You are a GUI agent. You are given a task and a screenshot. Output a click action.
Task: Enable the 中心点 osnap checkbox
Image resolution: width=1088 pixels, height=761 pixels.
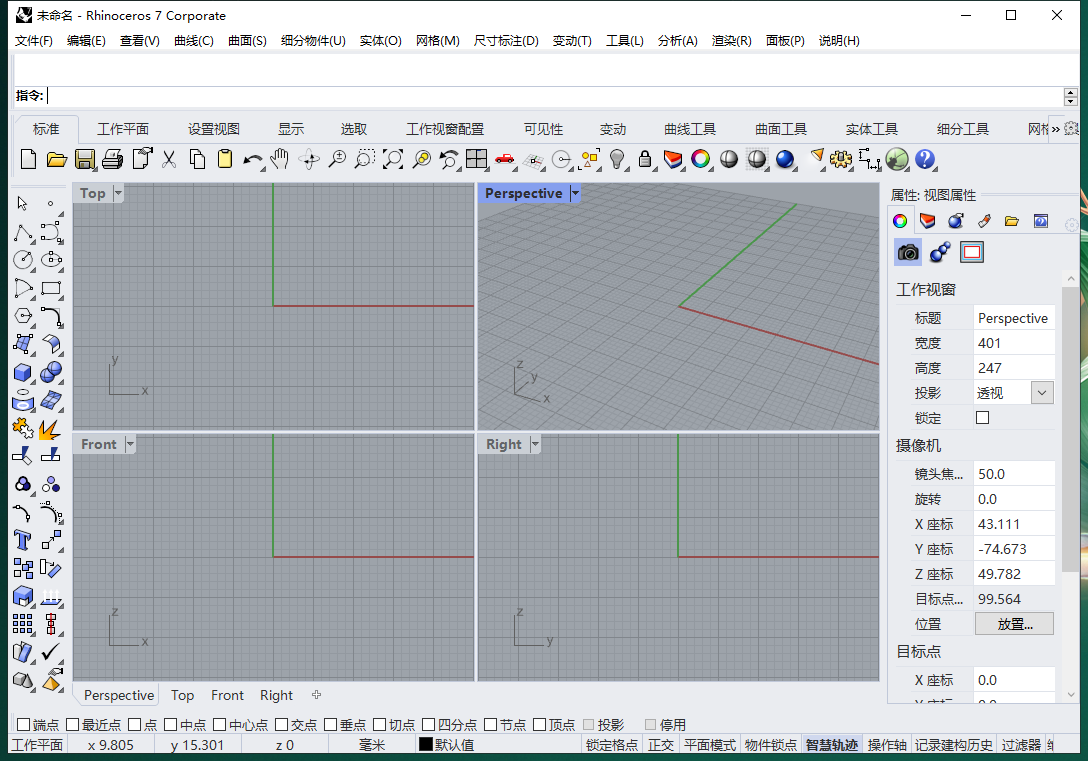click(220, 724)
